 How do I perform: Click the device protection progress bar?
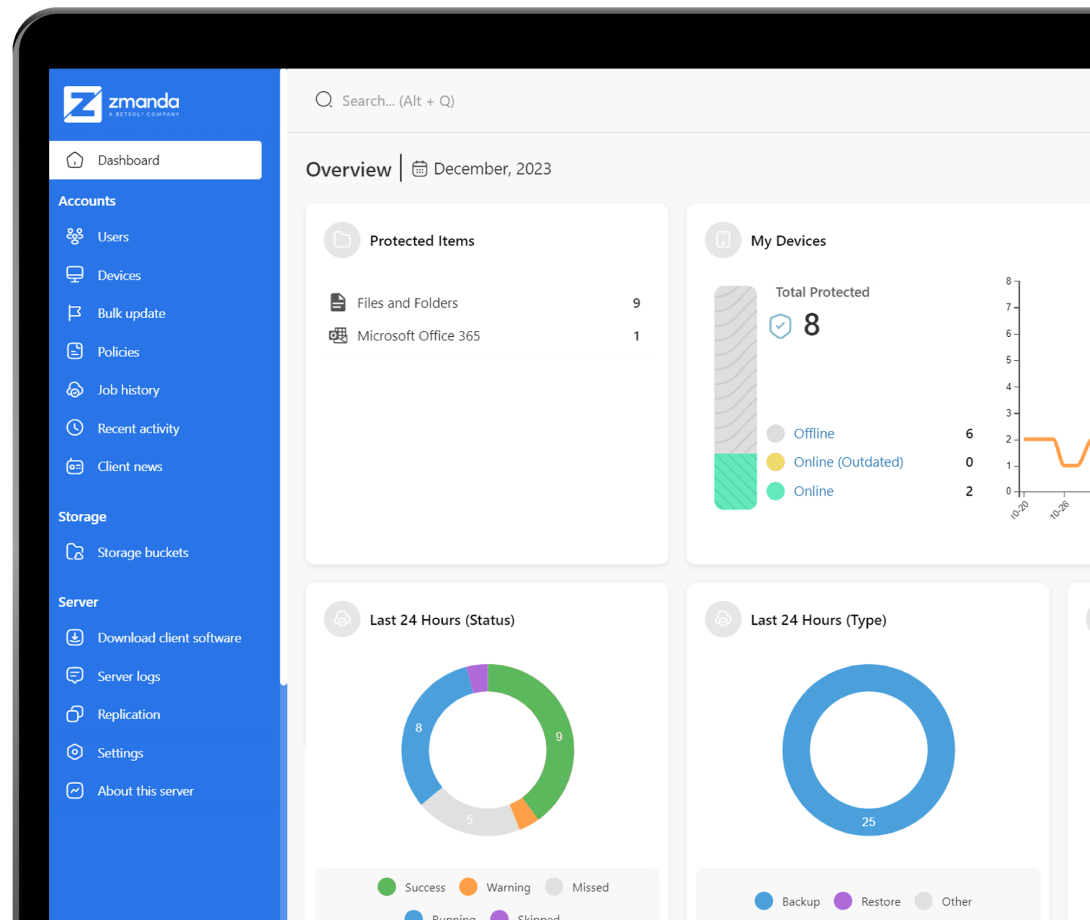(735, 397)
